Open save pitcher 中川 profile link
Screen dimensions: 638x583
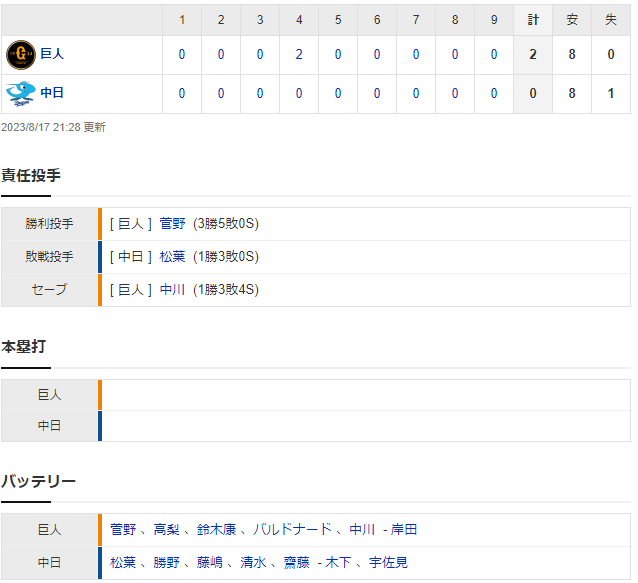click(x=173, y=290)
